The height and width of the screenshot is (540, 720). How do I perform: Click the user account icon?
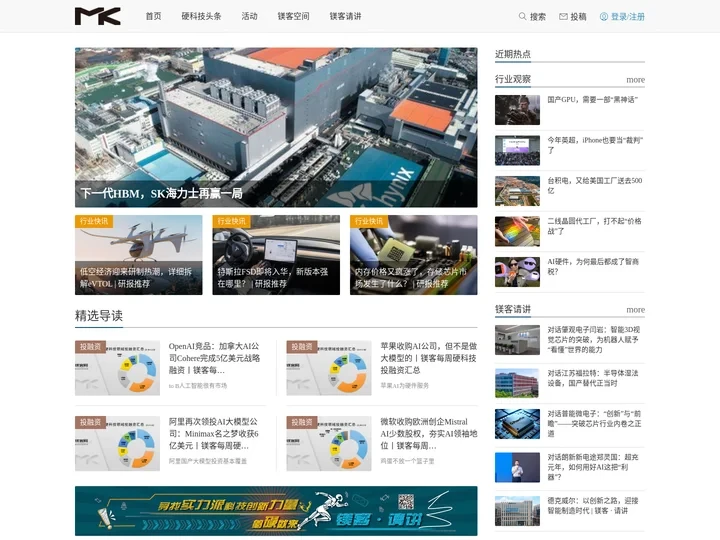pos(603,17)
